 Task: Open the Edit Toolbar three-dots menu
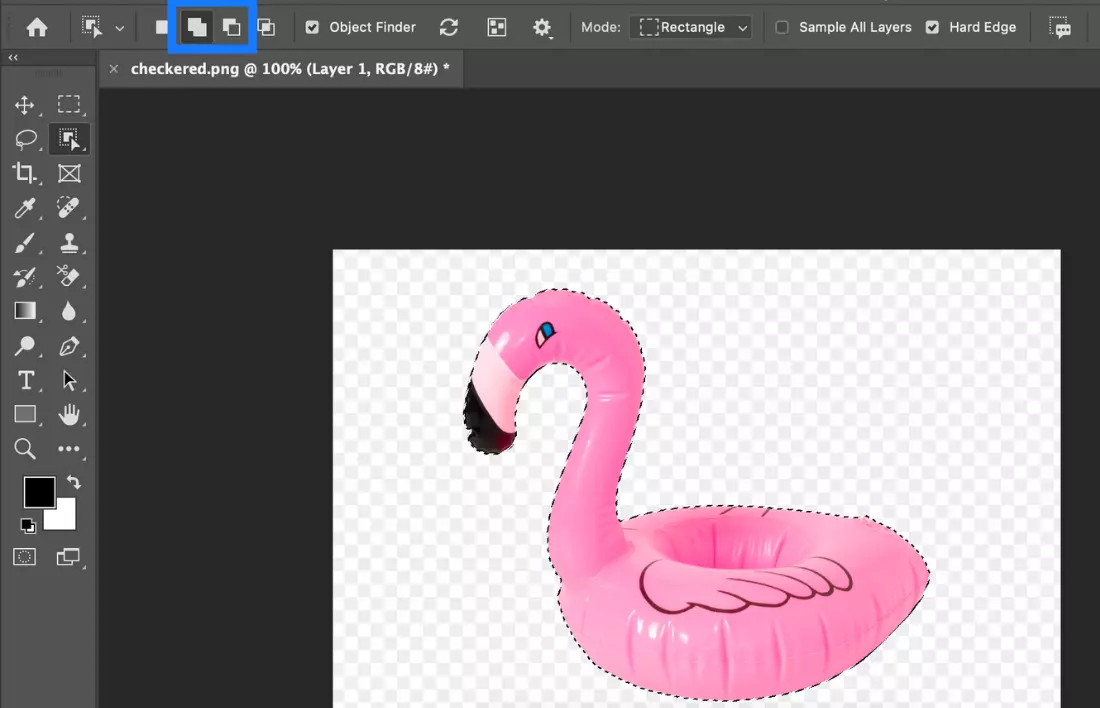coord(69,449)
